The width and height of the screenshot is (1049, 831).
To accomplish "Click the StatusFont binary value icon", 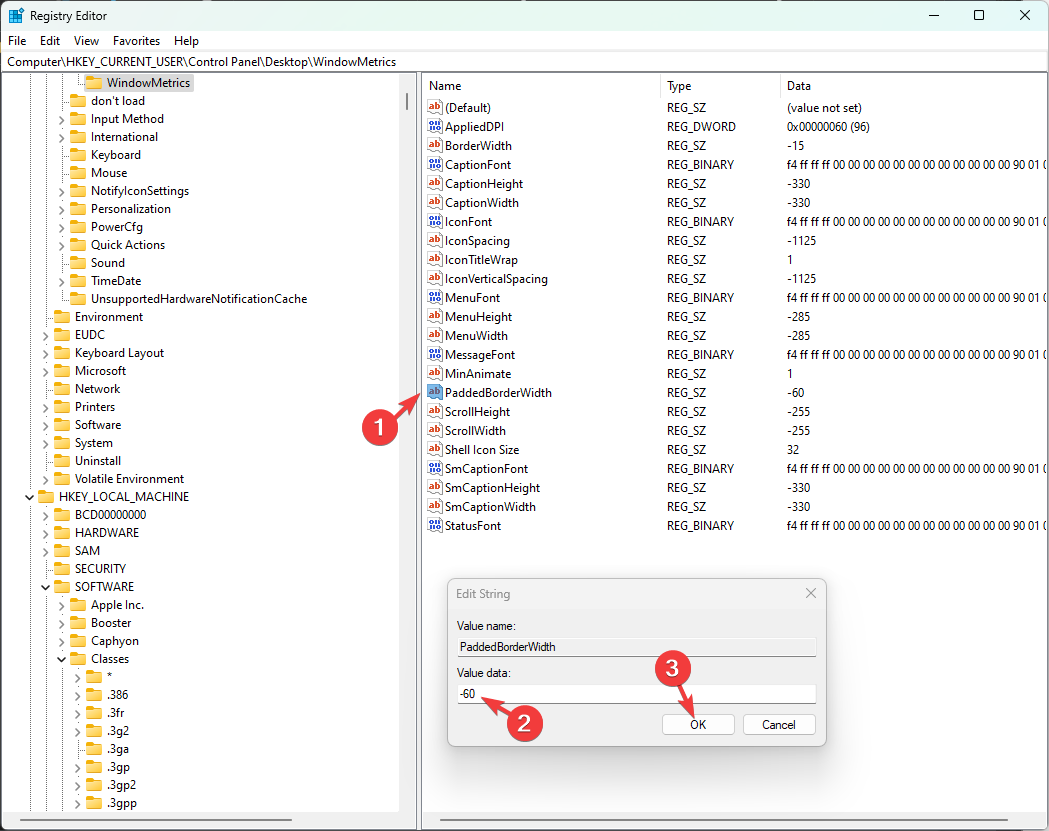I will (434, 525).
